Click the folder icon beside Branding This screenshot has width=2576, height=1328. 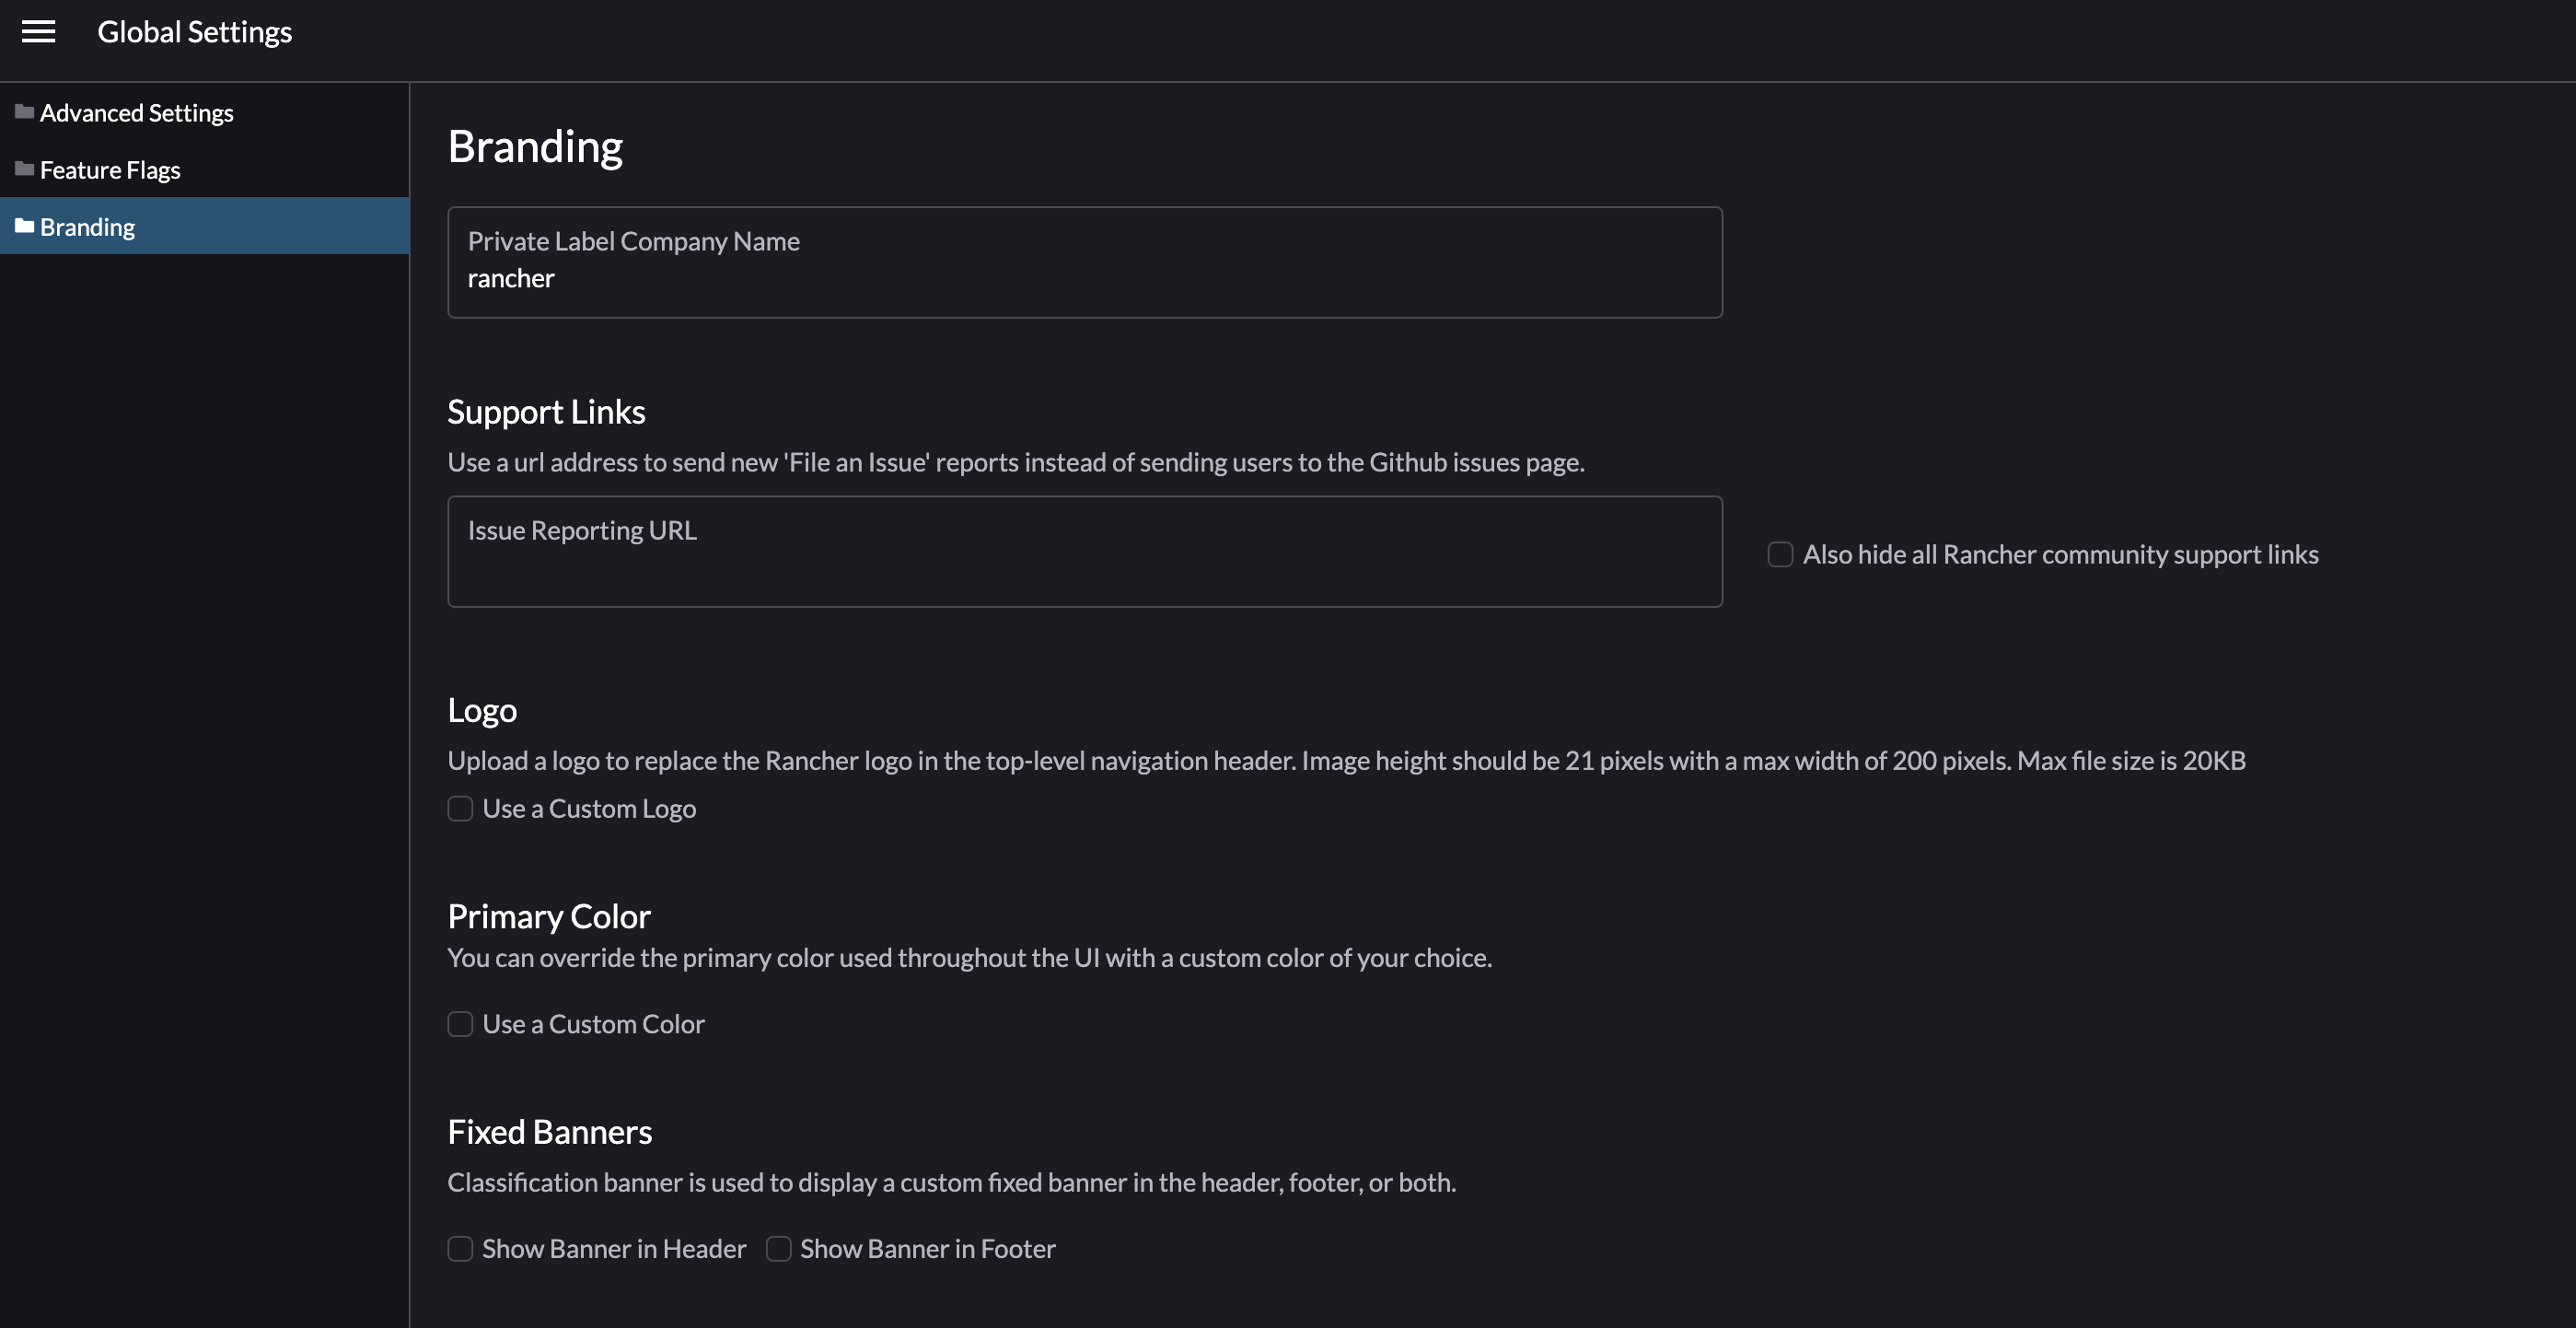tap(24, 225)
